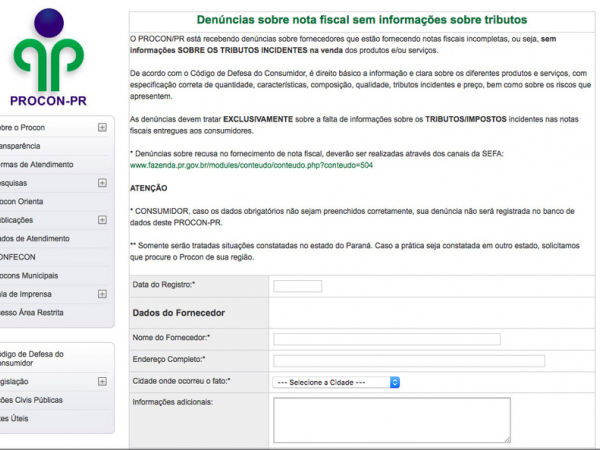Open the Selecione a Cidade dropdown
The width and height of the screenshot is (600, 450).
click(x=336, y=382)
